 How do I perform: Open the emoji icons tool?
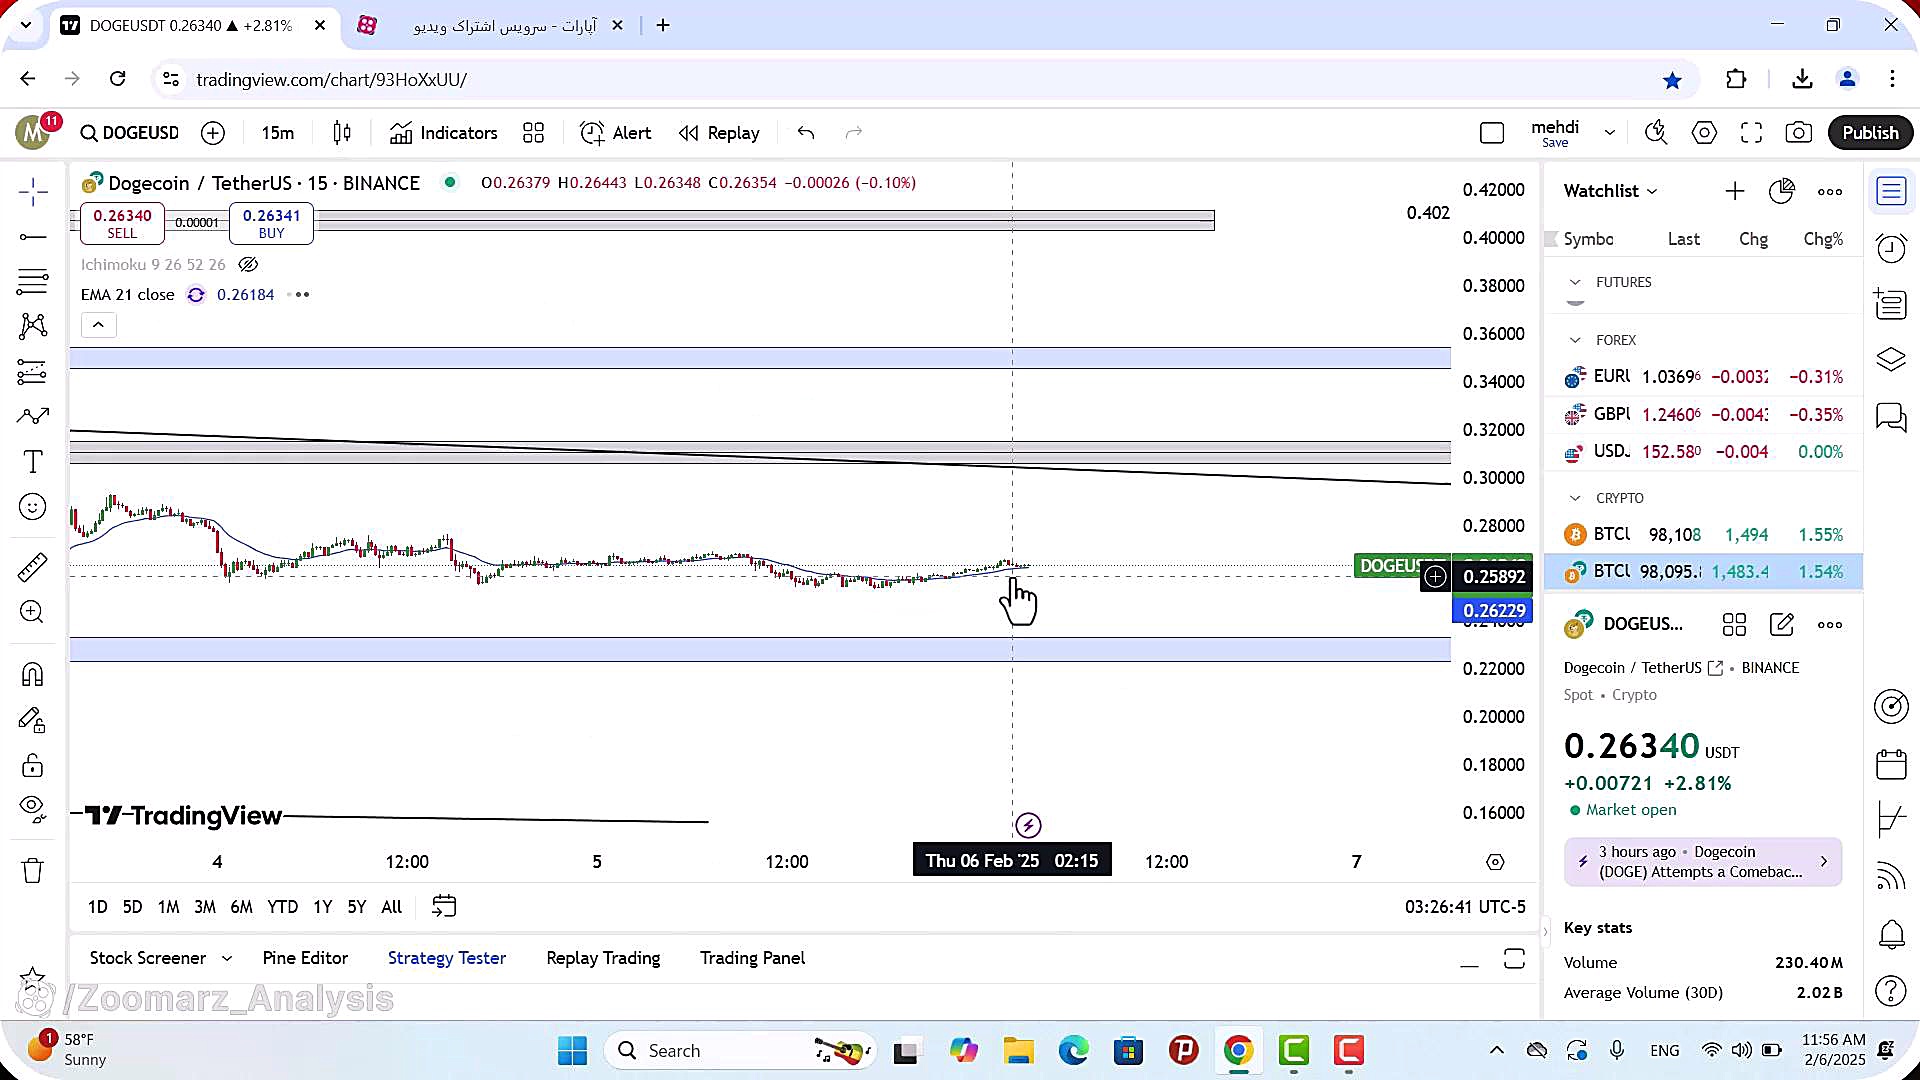[32, 507]
